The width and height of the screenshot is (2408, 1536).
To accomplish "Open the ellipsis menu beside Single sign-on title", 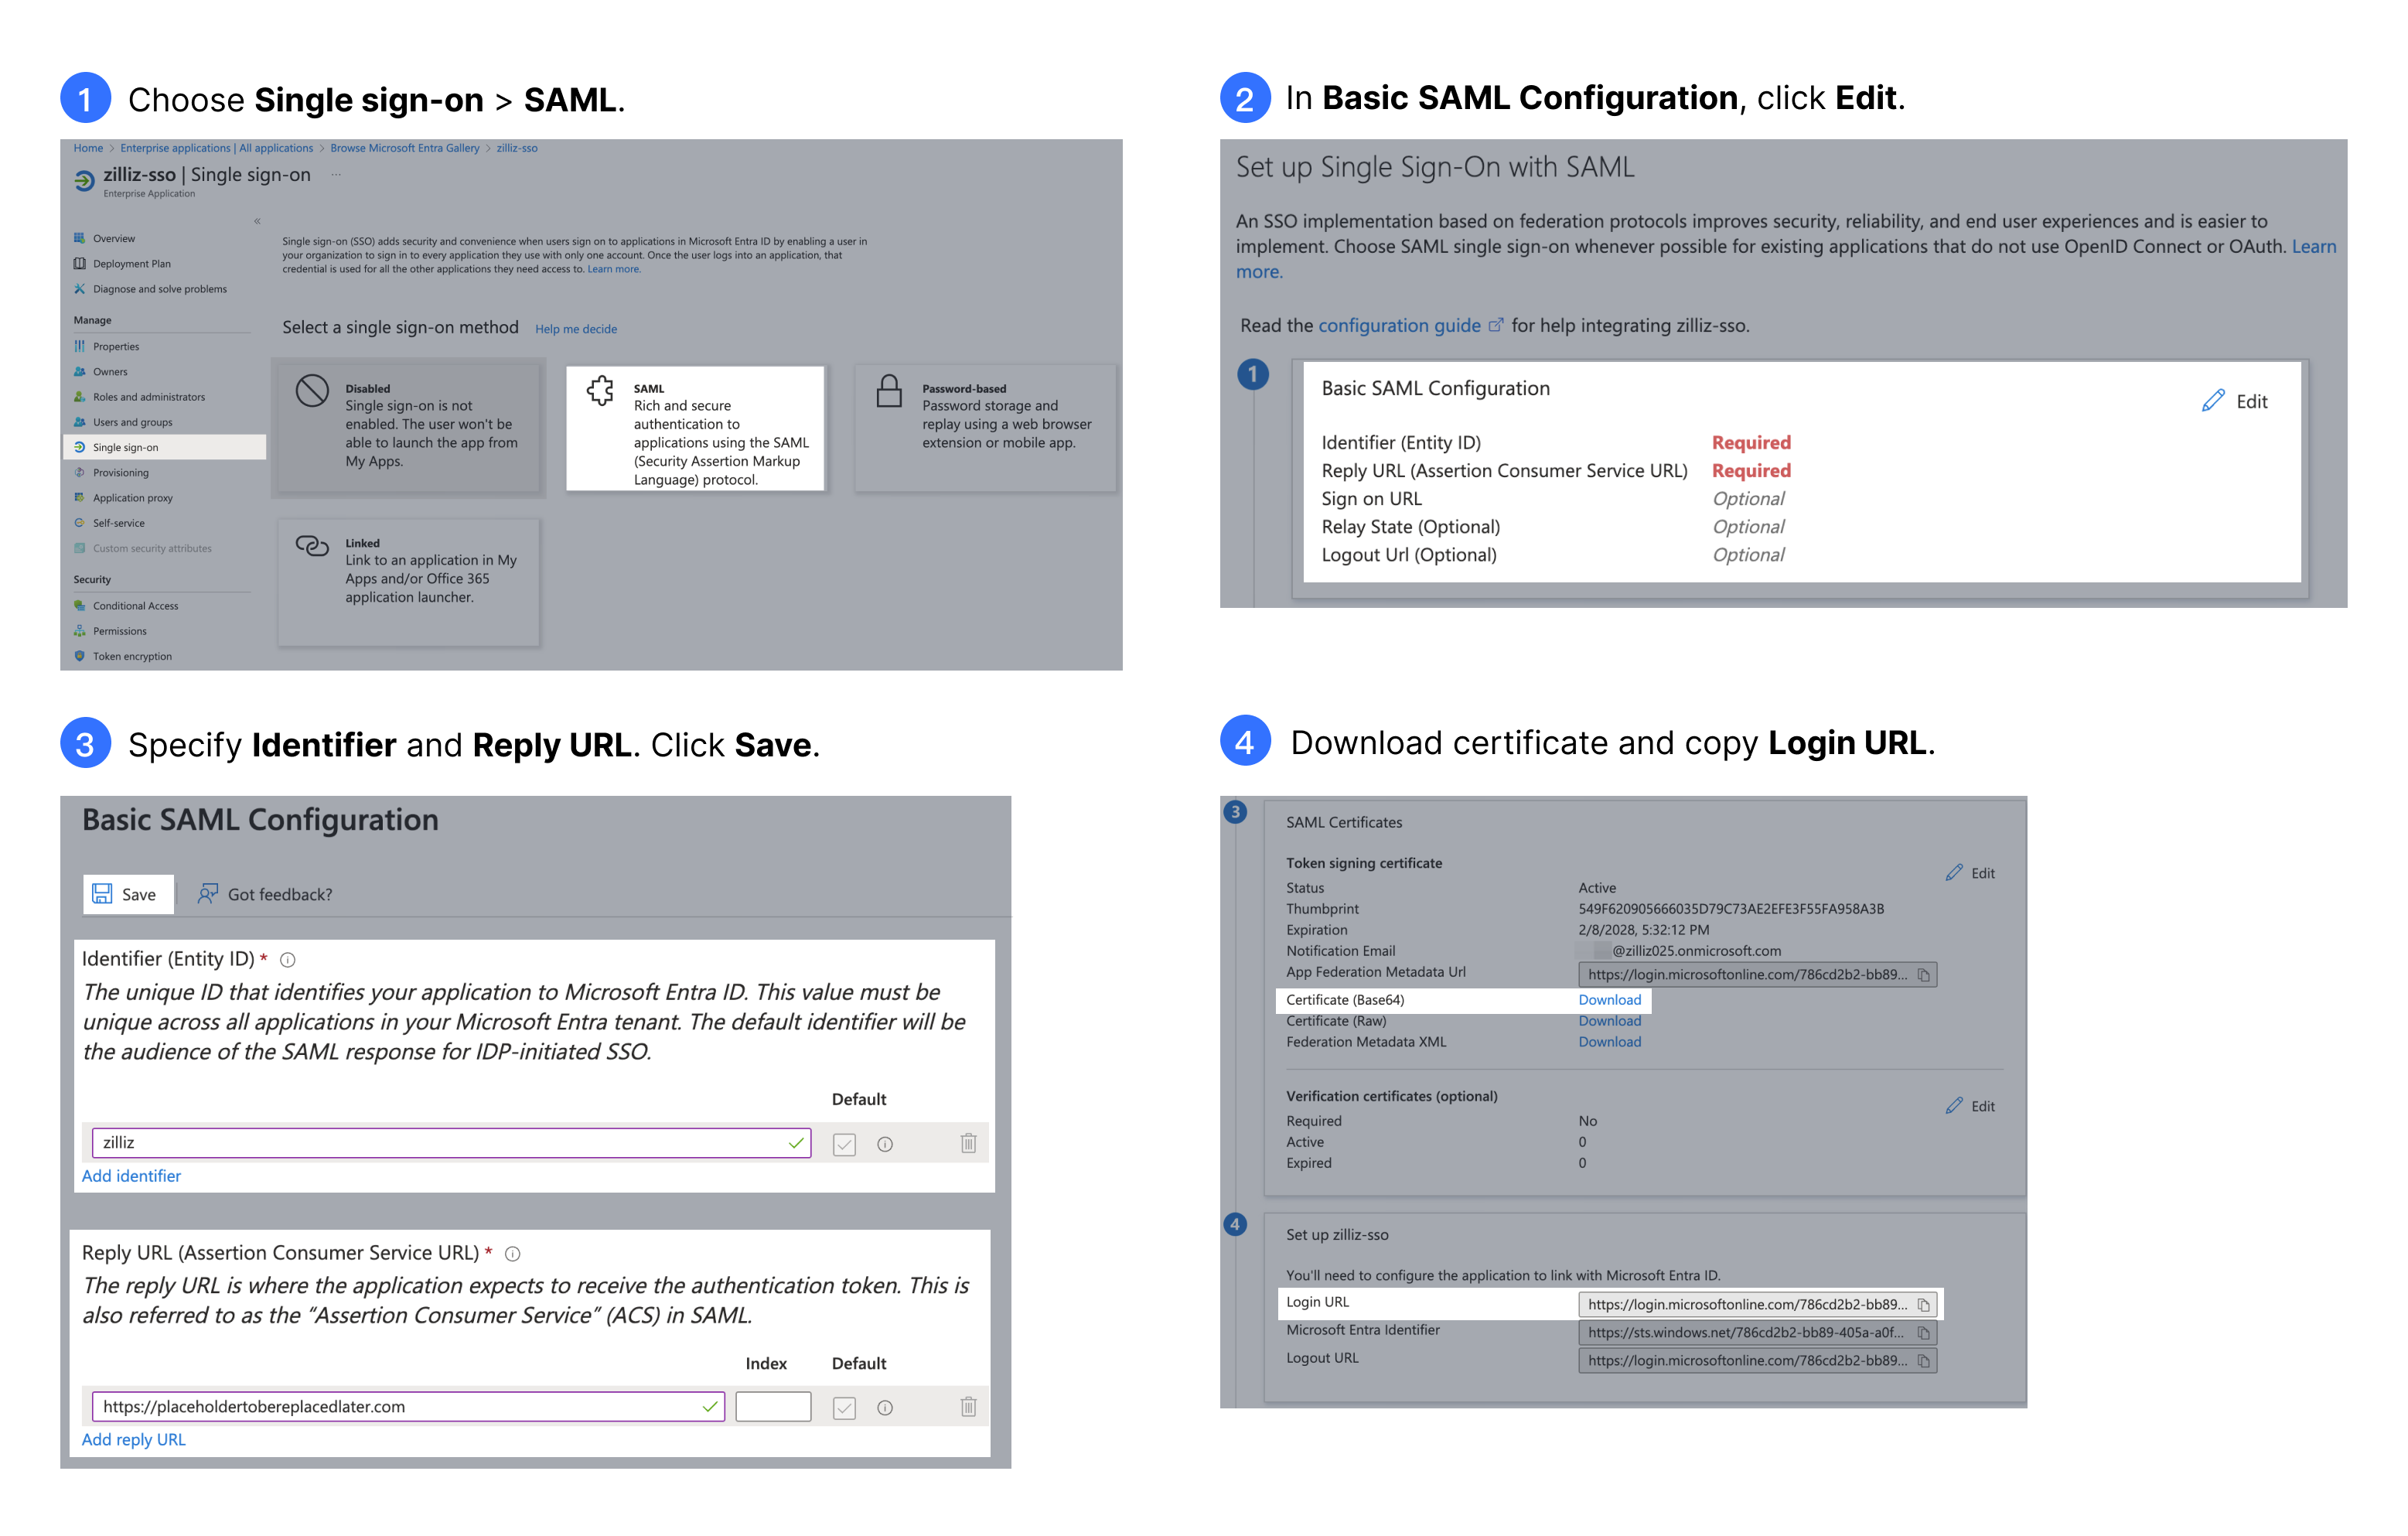I will coord(336,175).
